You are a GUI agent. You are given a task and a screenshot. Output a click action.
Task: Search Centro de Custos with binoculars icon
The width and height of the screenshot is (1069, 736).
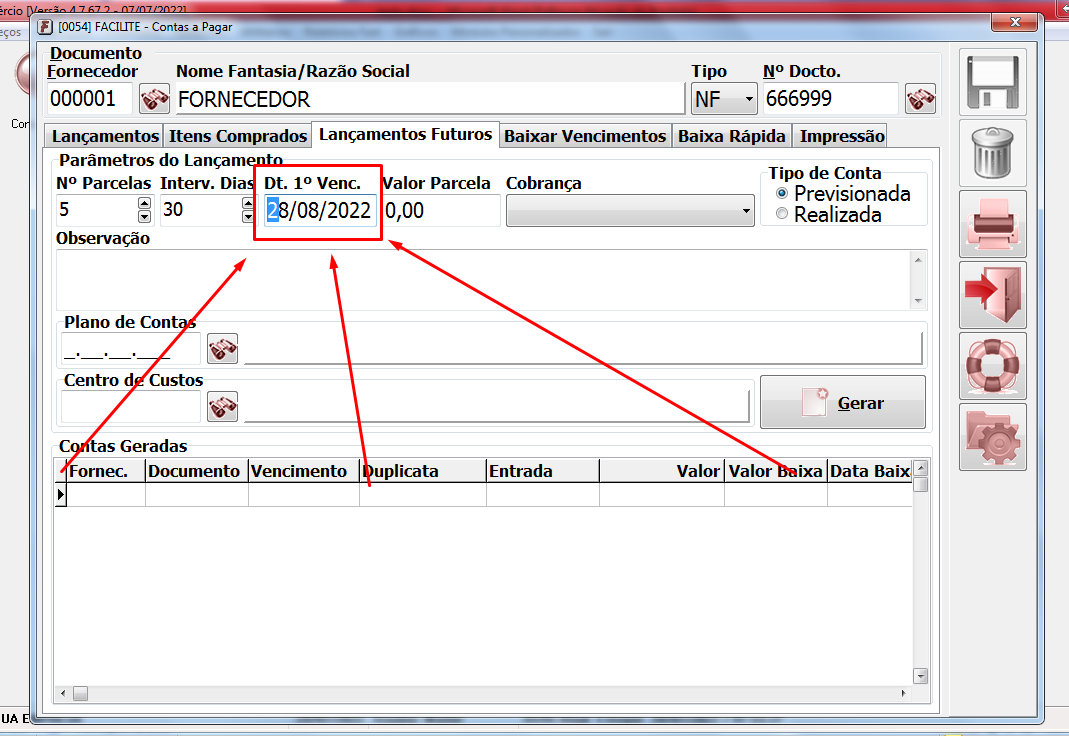[x=222, y=406]
